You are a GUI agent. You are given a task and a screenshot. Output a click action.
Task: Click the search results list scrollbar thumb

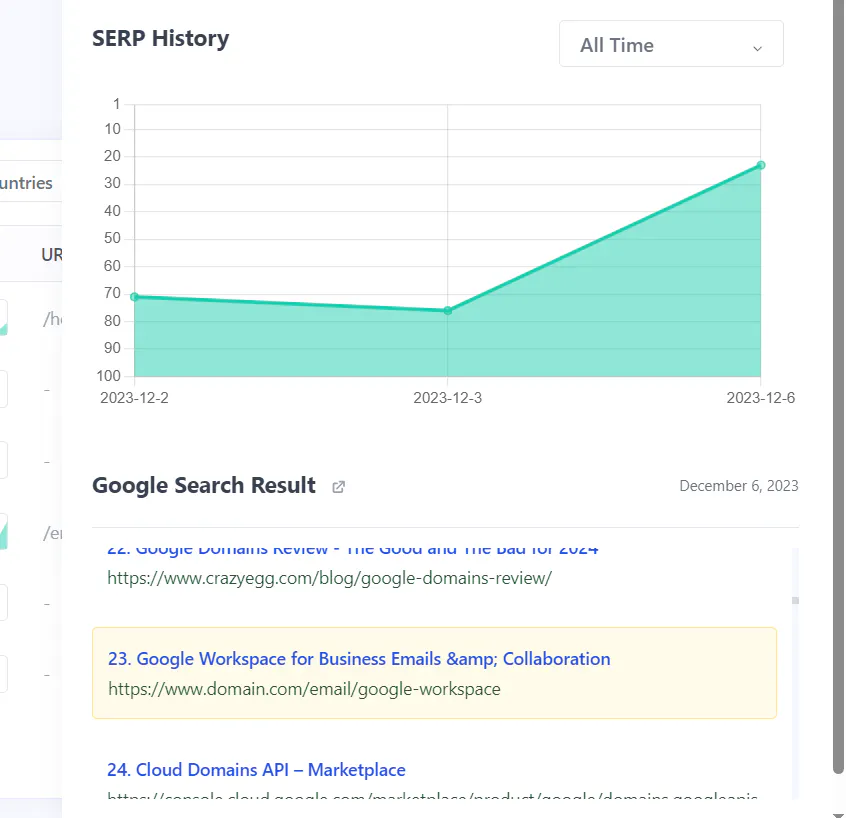[795, 601]
